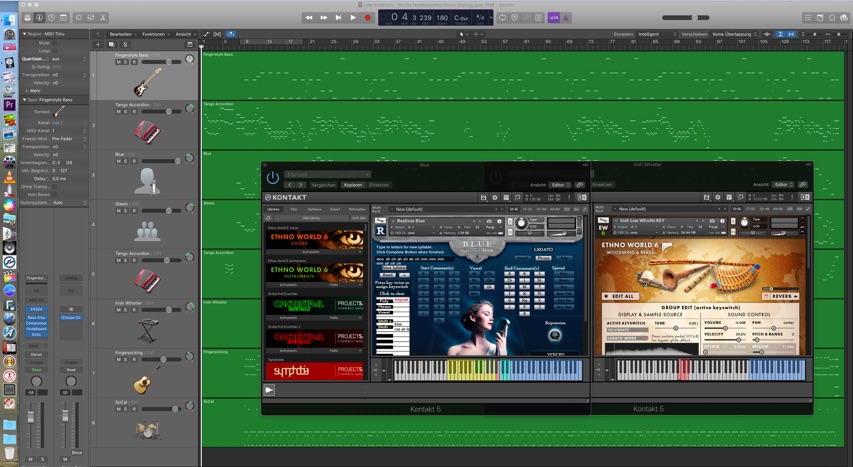Click the SoCal drum kit icon
853x467 pixels.
147,429
